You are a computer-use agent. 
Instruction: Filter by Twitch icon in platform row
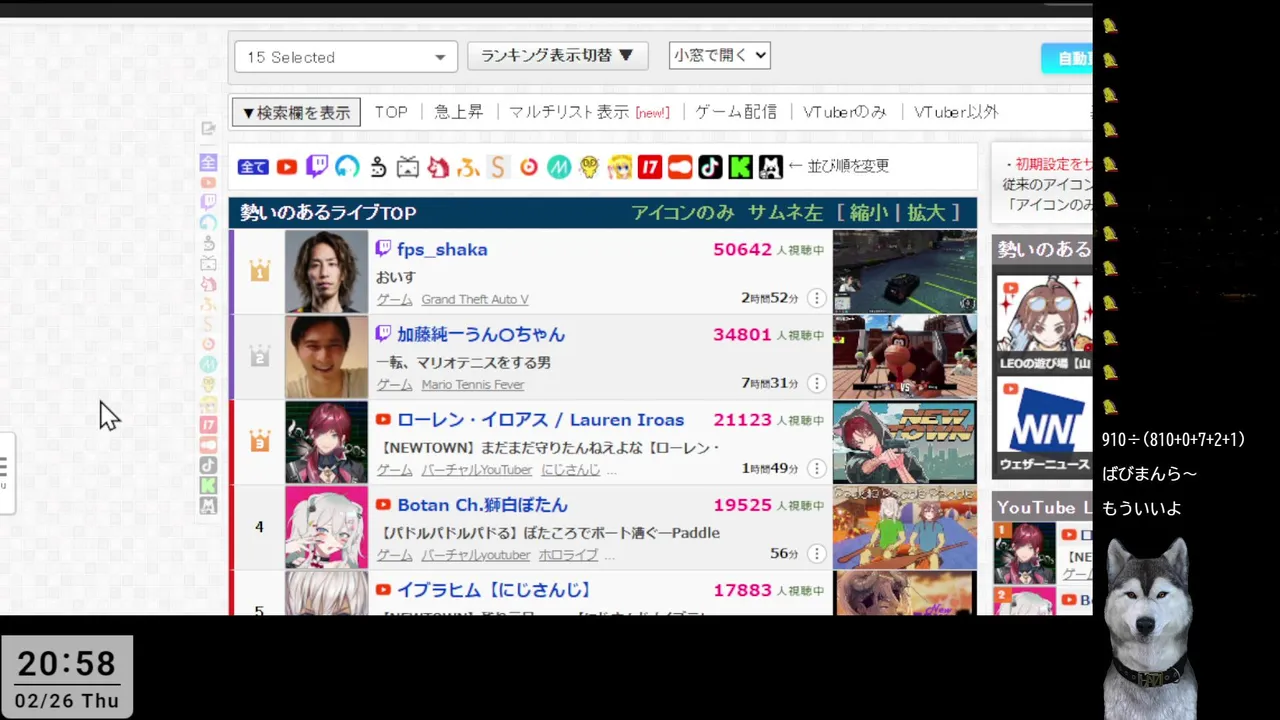317,167
